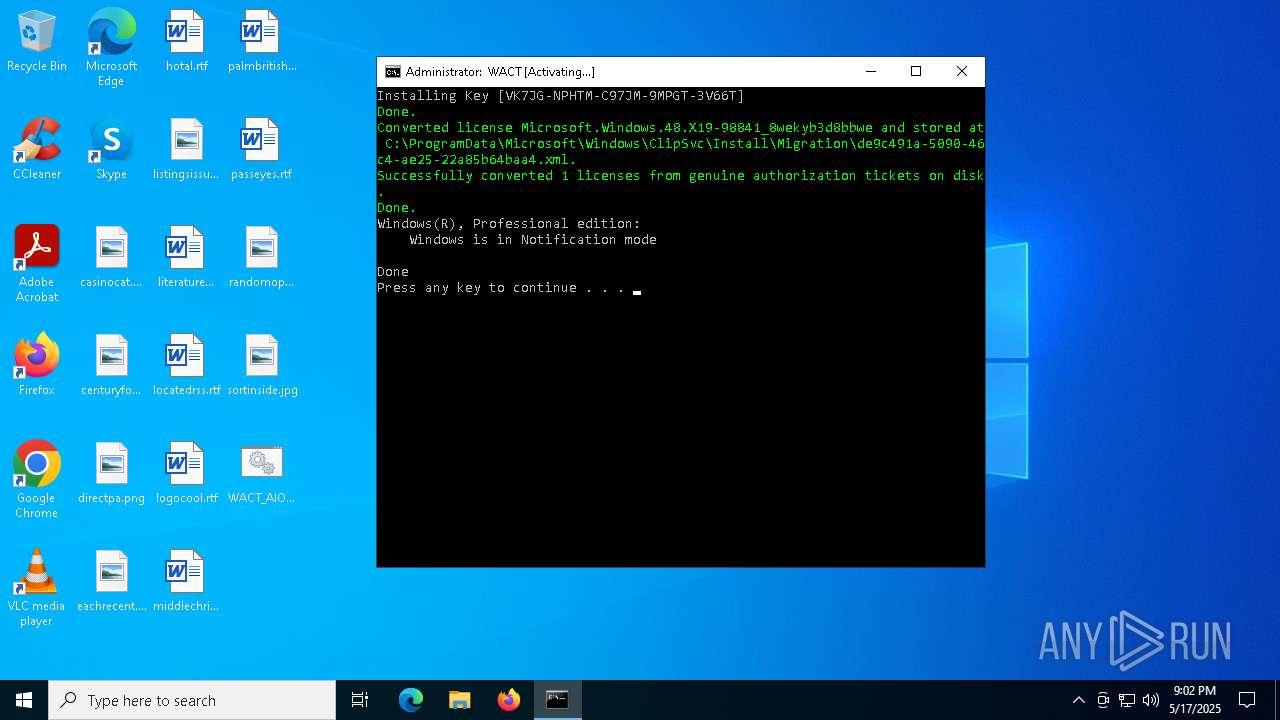Select the middlechri document icon
Screen dimensions: 1280x720
click(186, 581)
